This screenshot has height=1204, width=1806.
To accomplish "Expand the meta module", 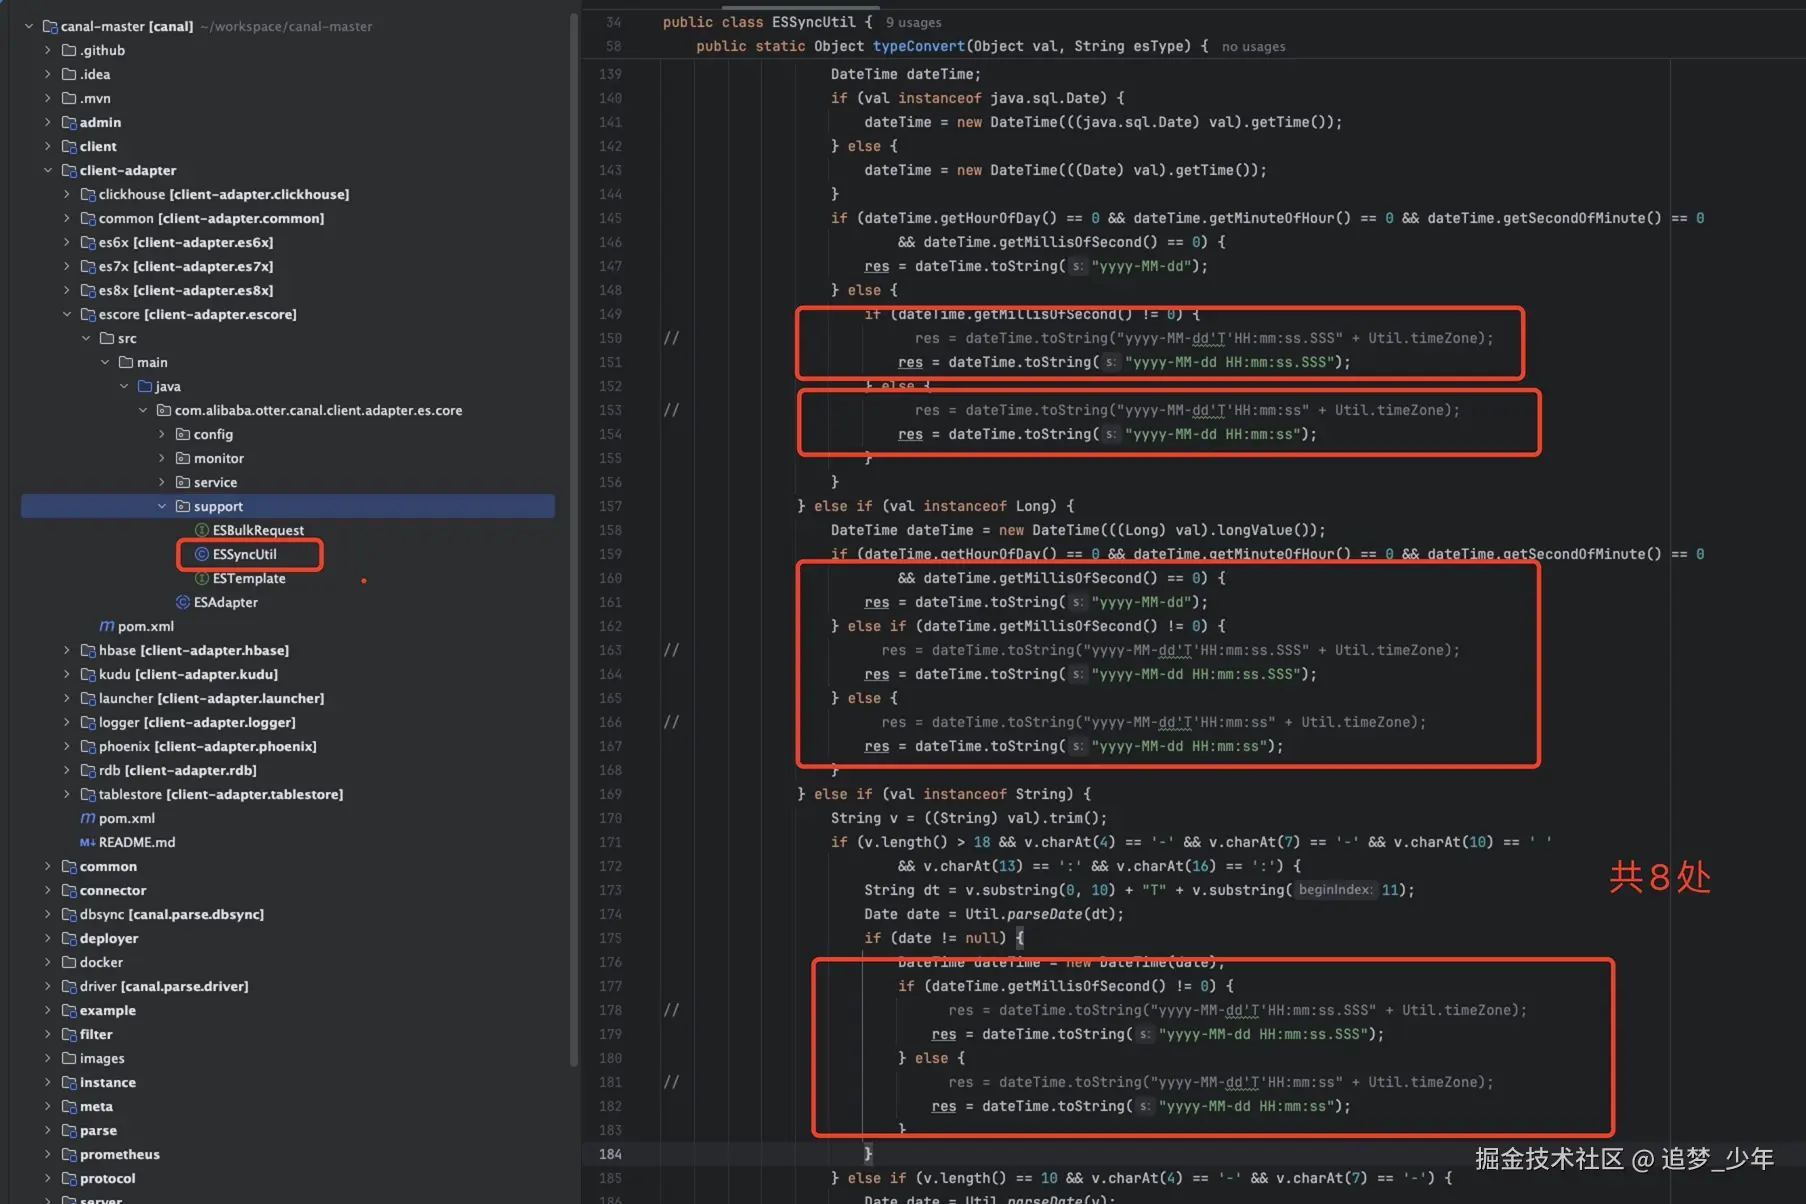I will tap(48, 1106).
